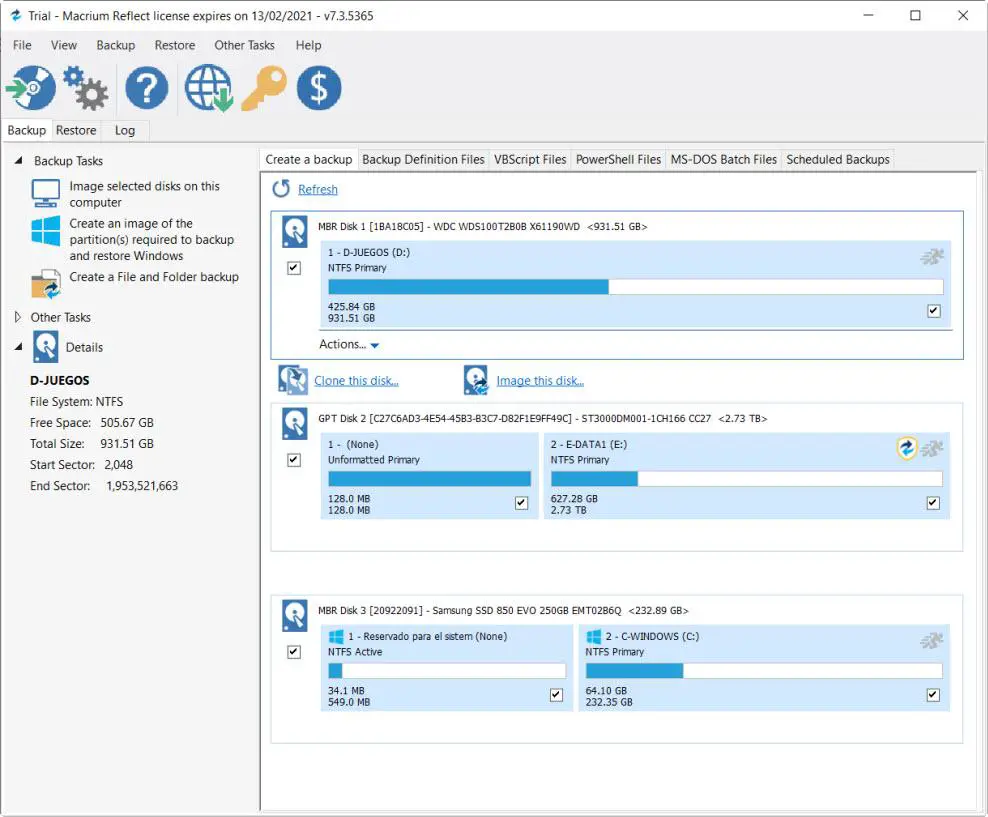Image resolution: width=988 pixels, height=817 pixels.
Task: Click the golden key license icon
Action: point(263,89)
